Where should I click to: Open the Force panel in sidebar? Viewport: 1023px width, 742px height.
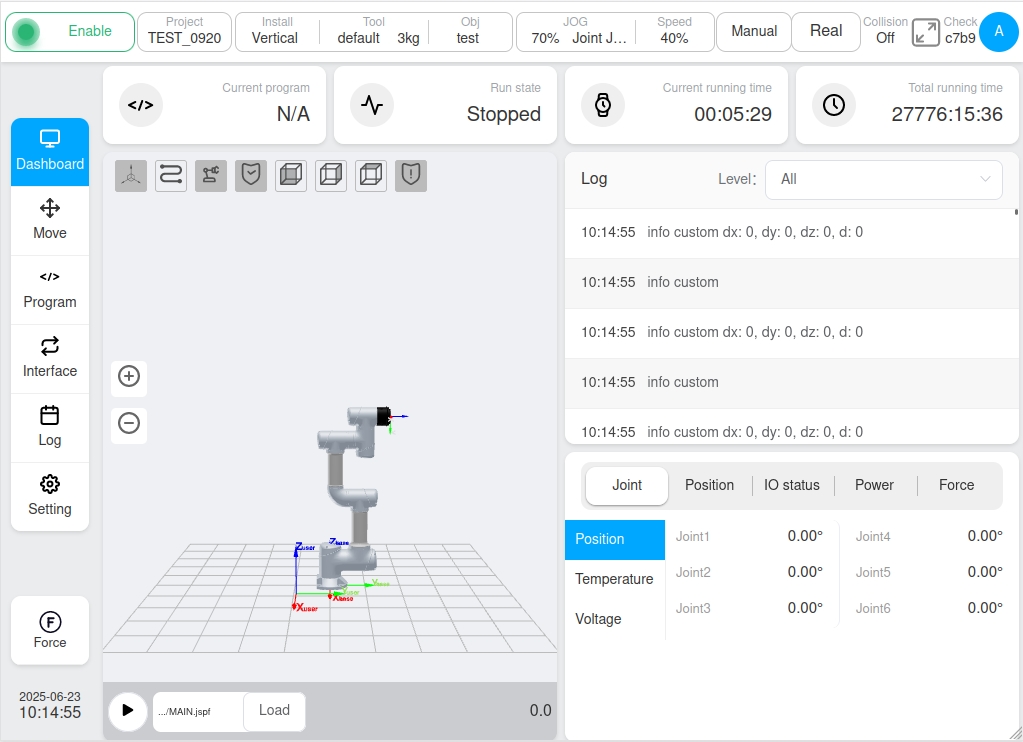click(x=50, y=630)
